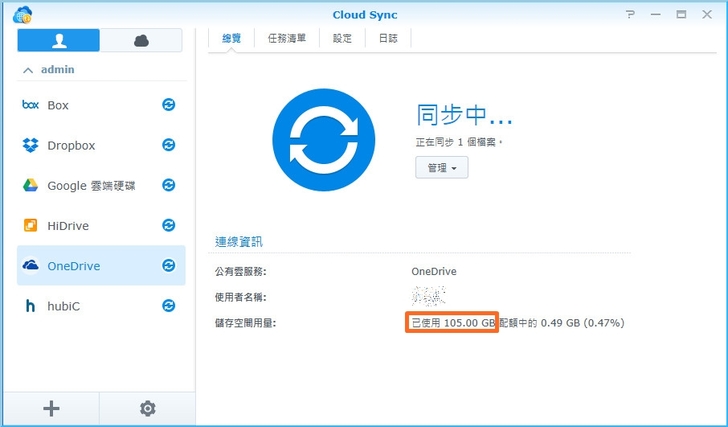This screenshot has height=427, width=728.
Task: Collapse the admin connection list
Action: point(28,70)
